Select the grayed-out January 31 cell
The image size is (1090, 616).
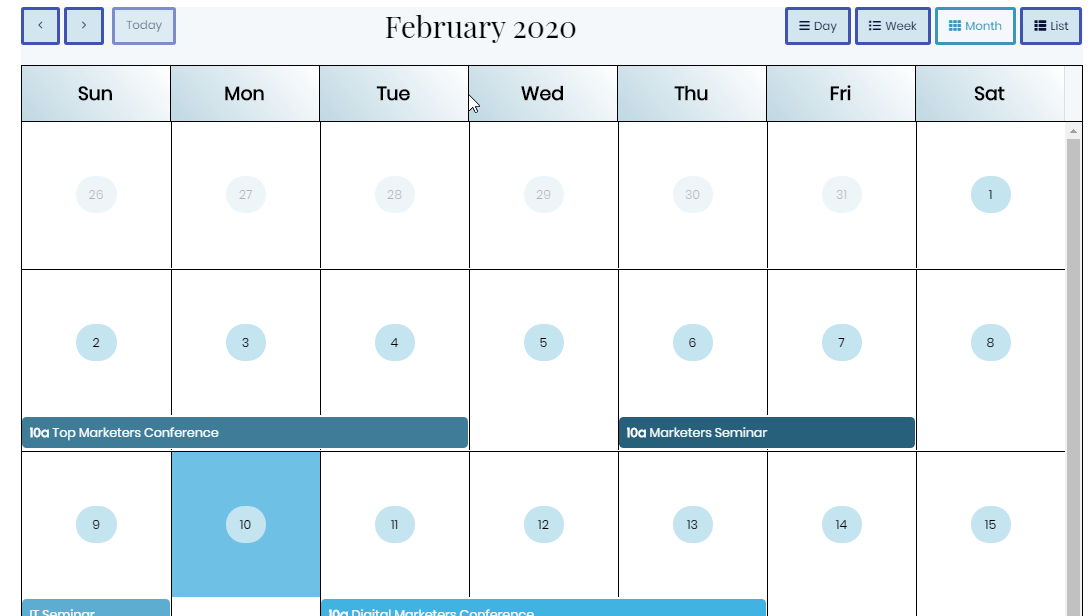coord(841,194)
